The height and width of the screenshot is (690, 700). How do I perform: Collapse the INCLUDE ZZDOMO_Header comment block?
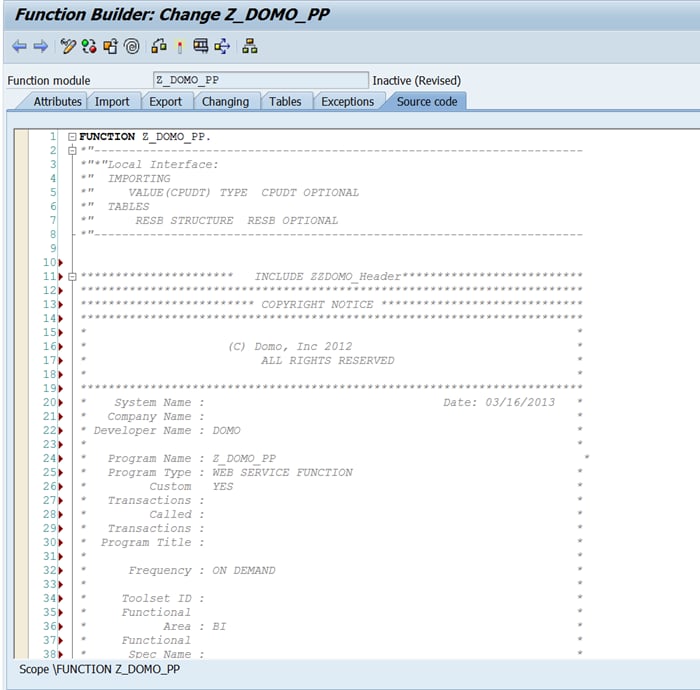click(x=72, y=277)
